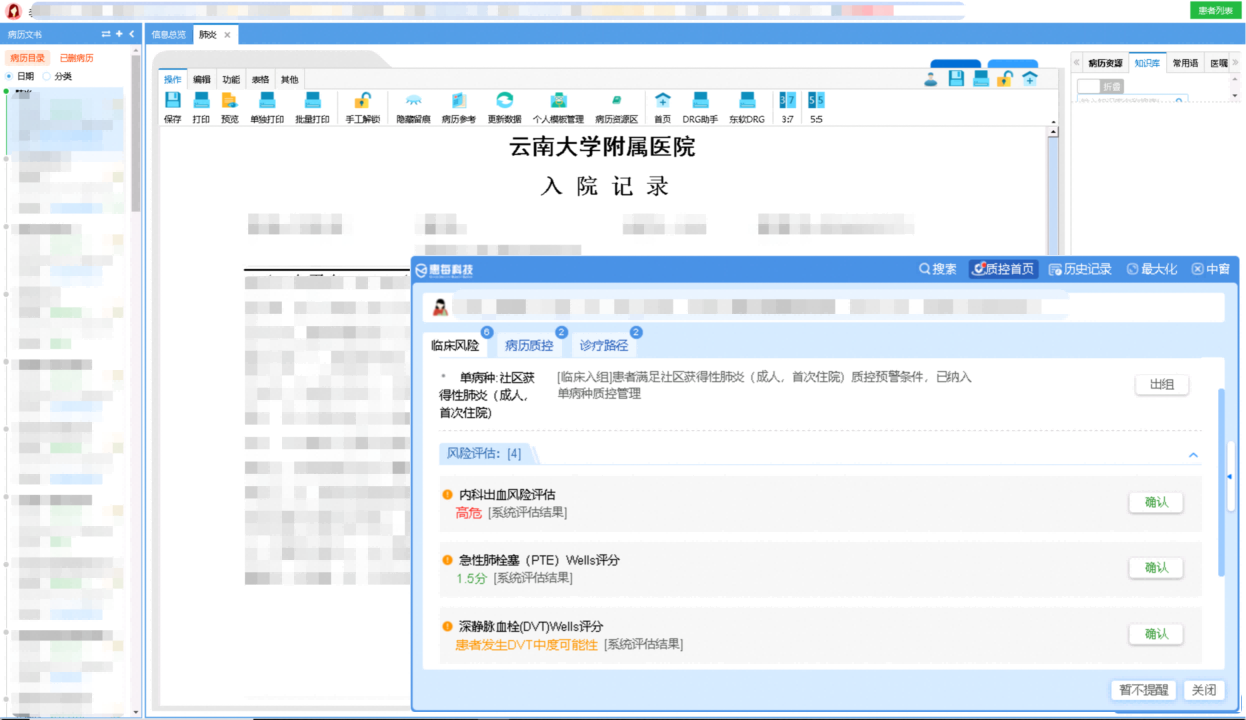Open the 信息总览 tab
Viewport: 1246px width, 720px height.
(x=168, y=34)
